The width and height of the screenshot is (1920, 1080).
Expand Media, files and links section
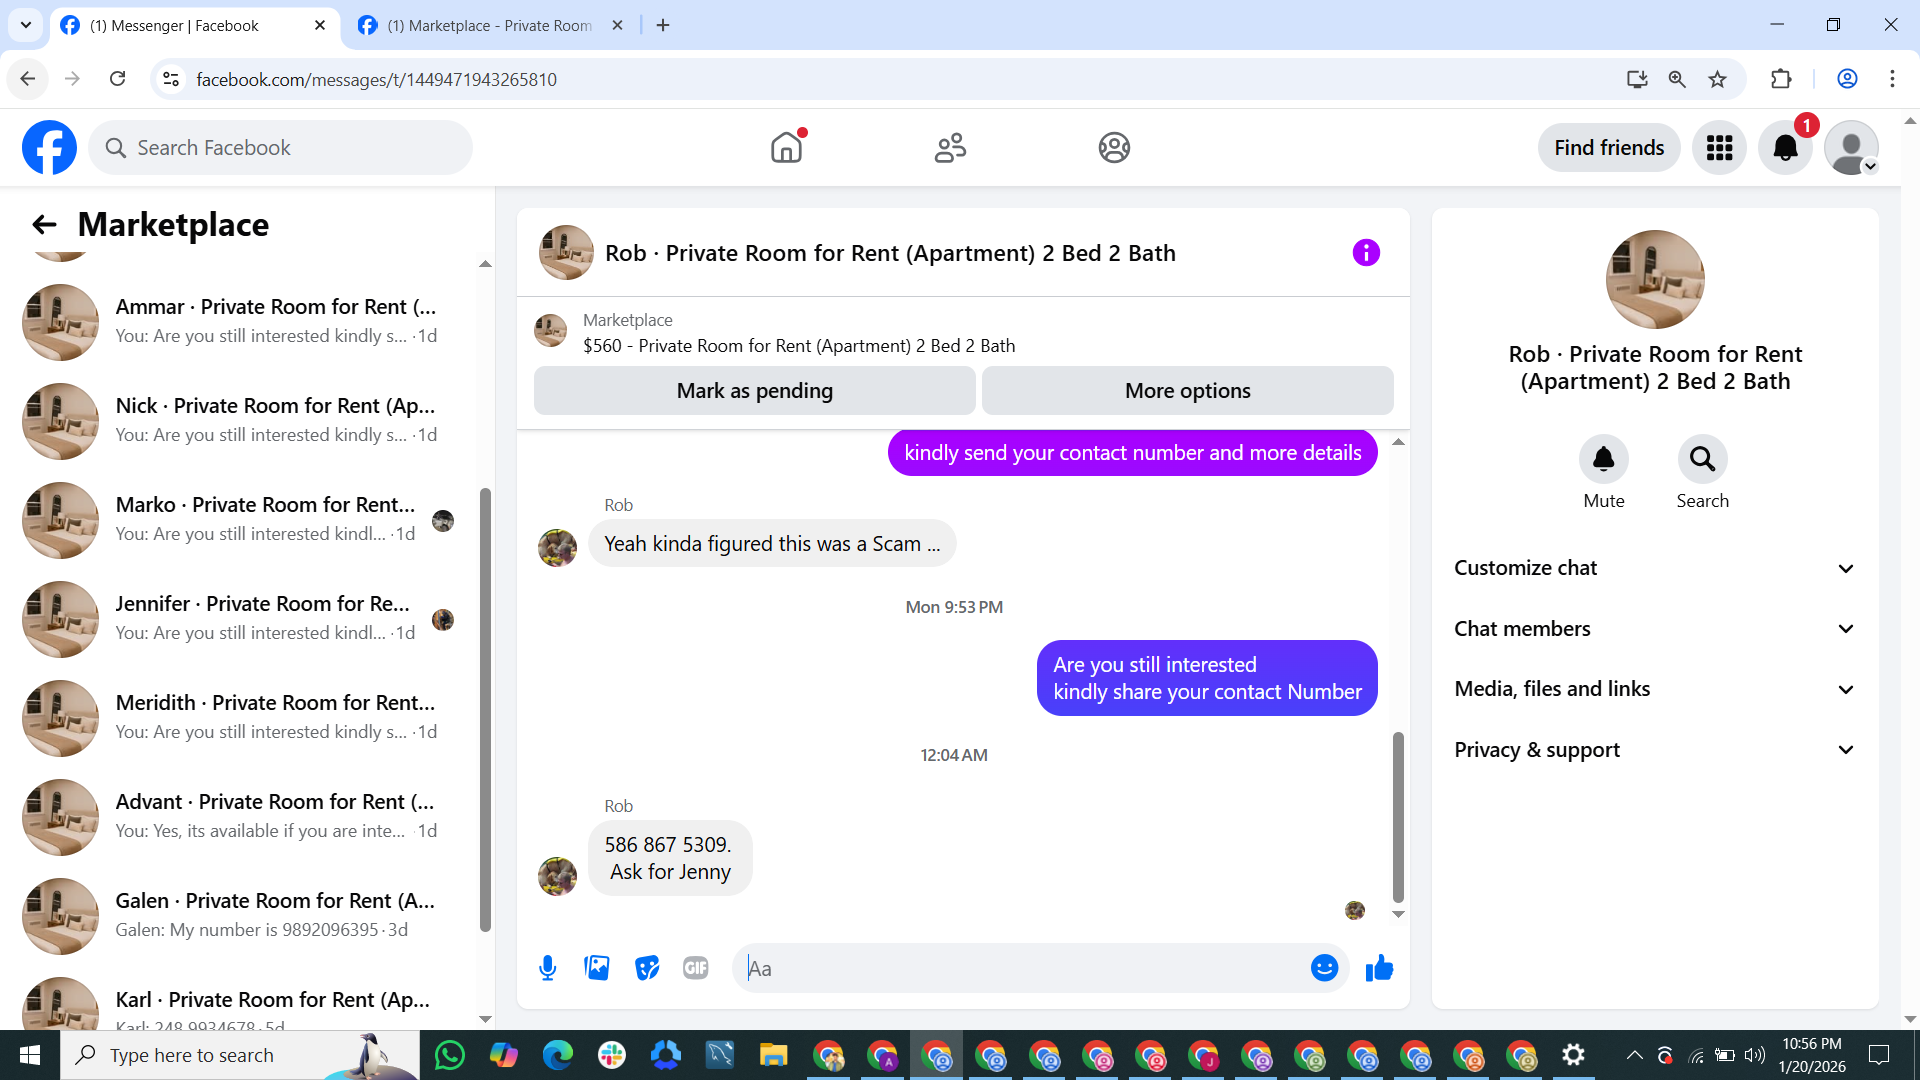pyautogui.click(x=1655, y=689)
